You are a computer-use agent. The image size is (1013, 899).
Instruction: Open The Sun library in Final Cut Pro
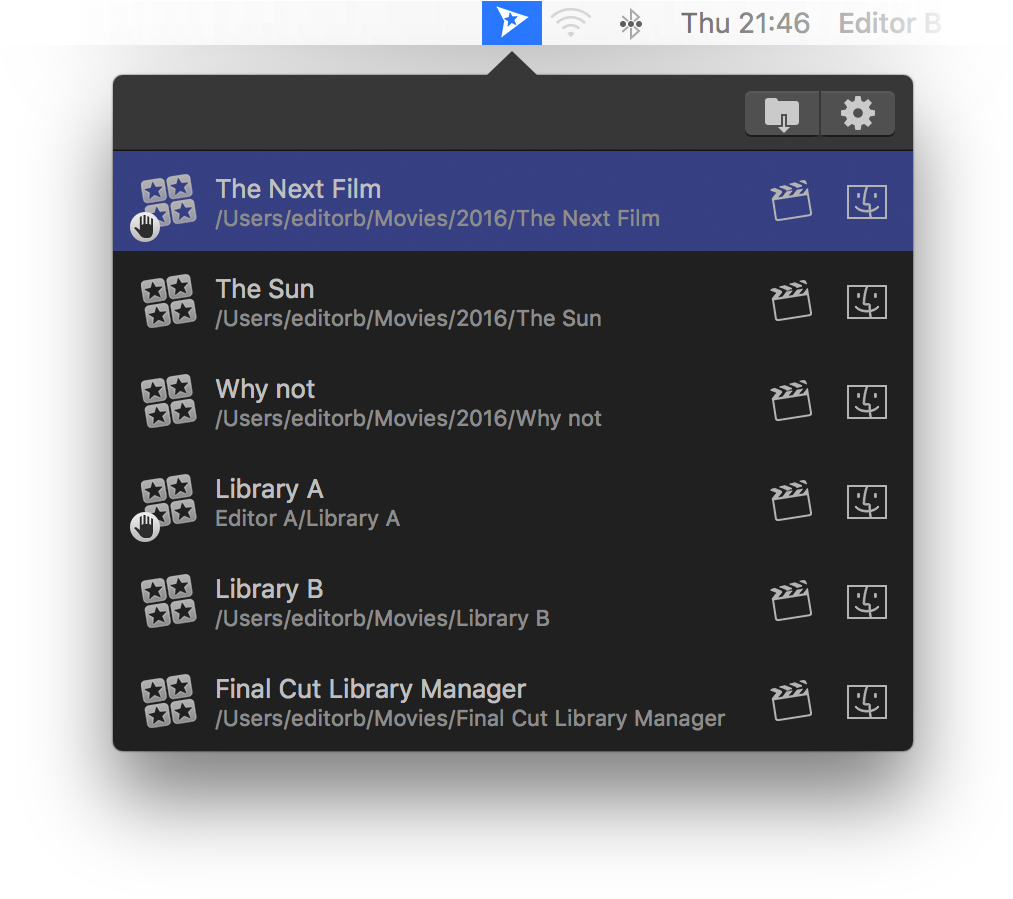click(791, 300)
